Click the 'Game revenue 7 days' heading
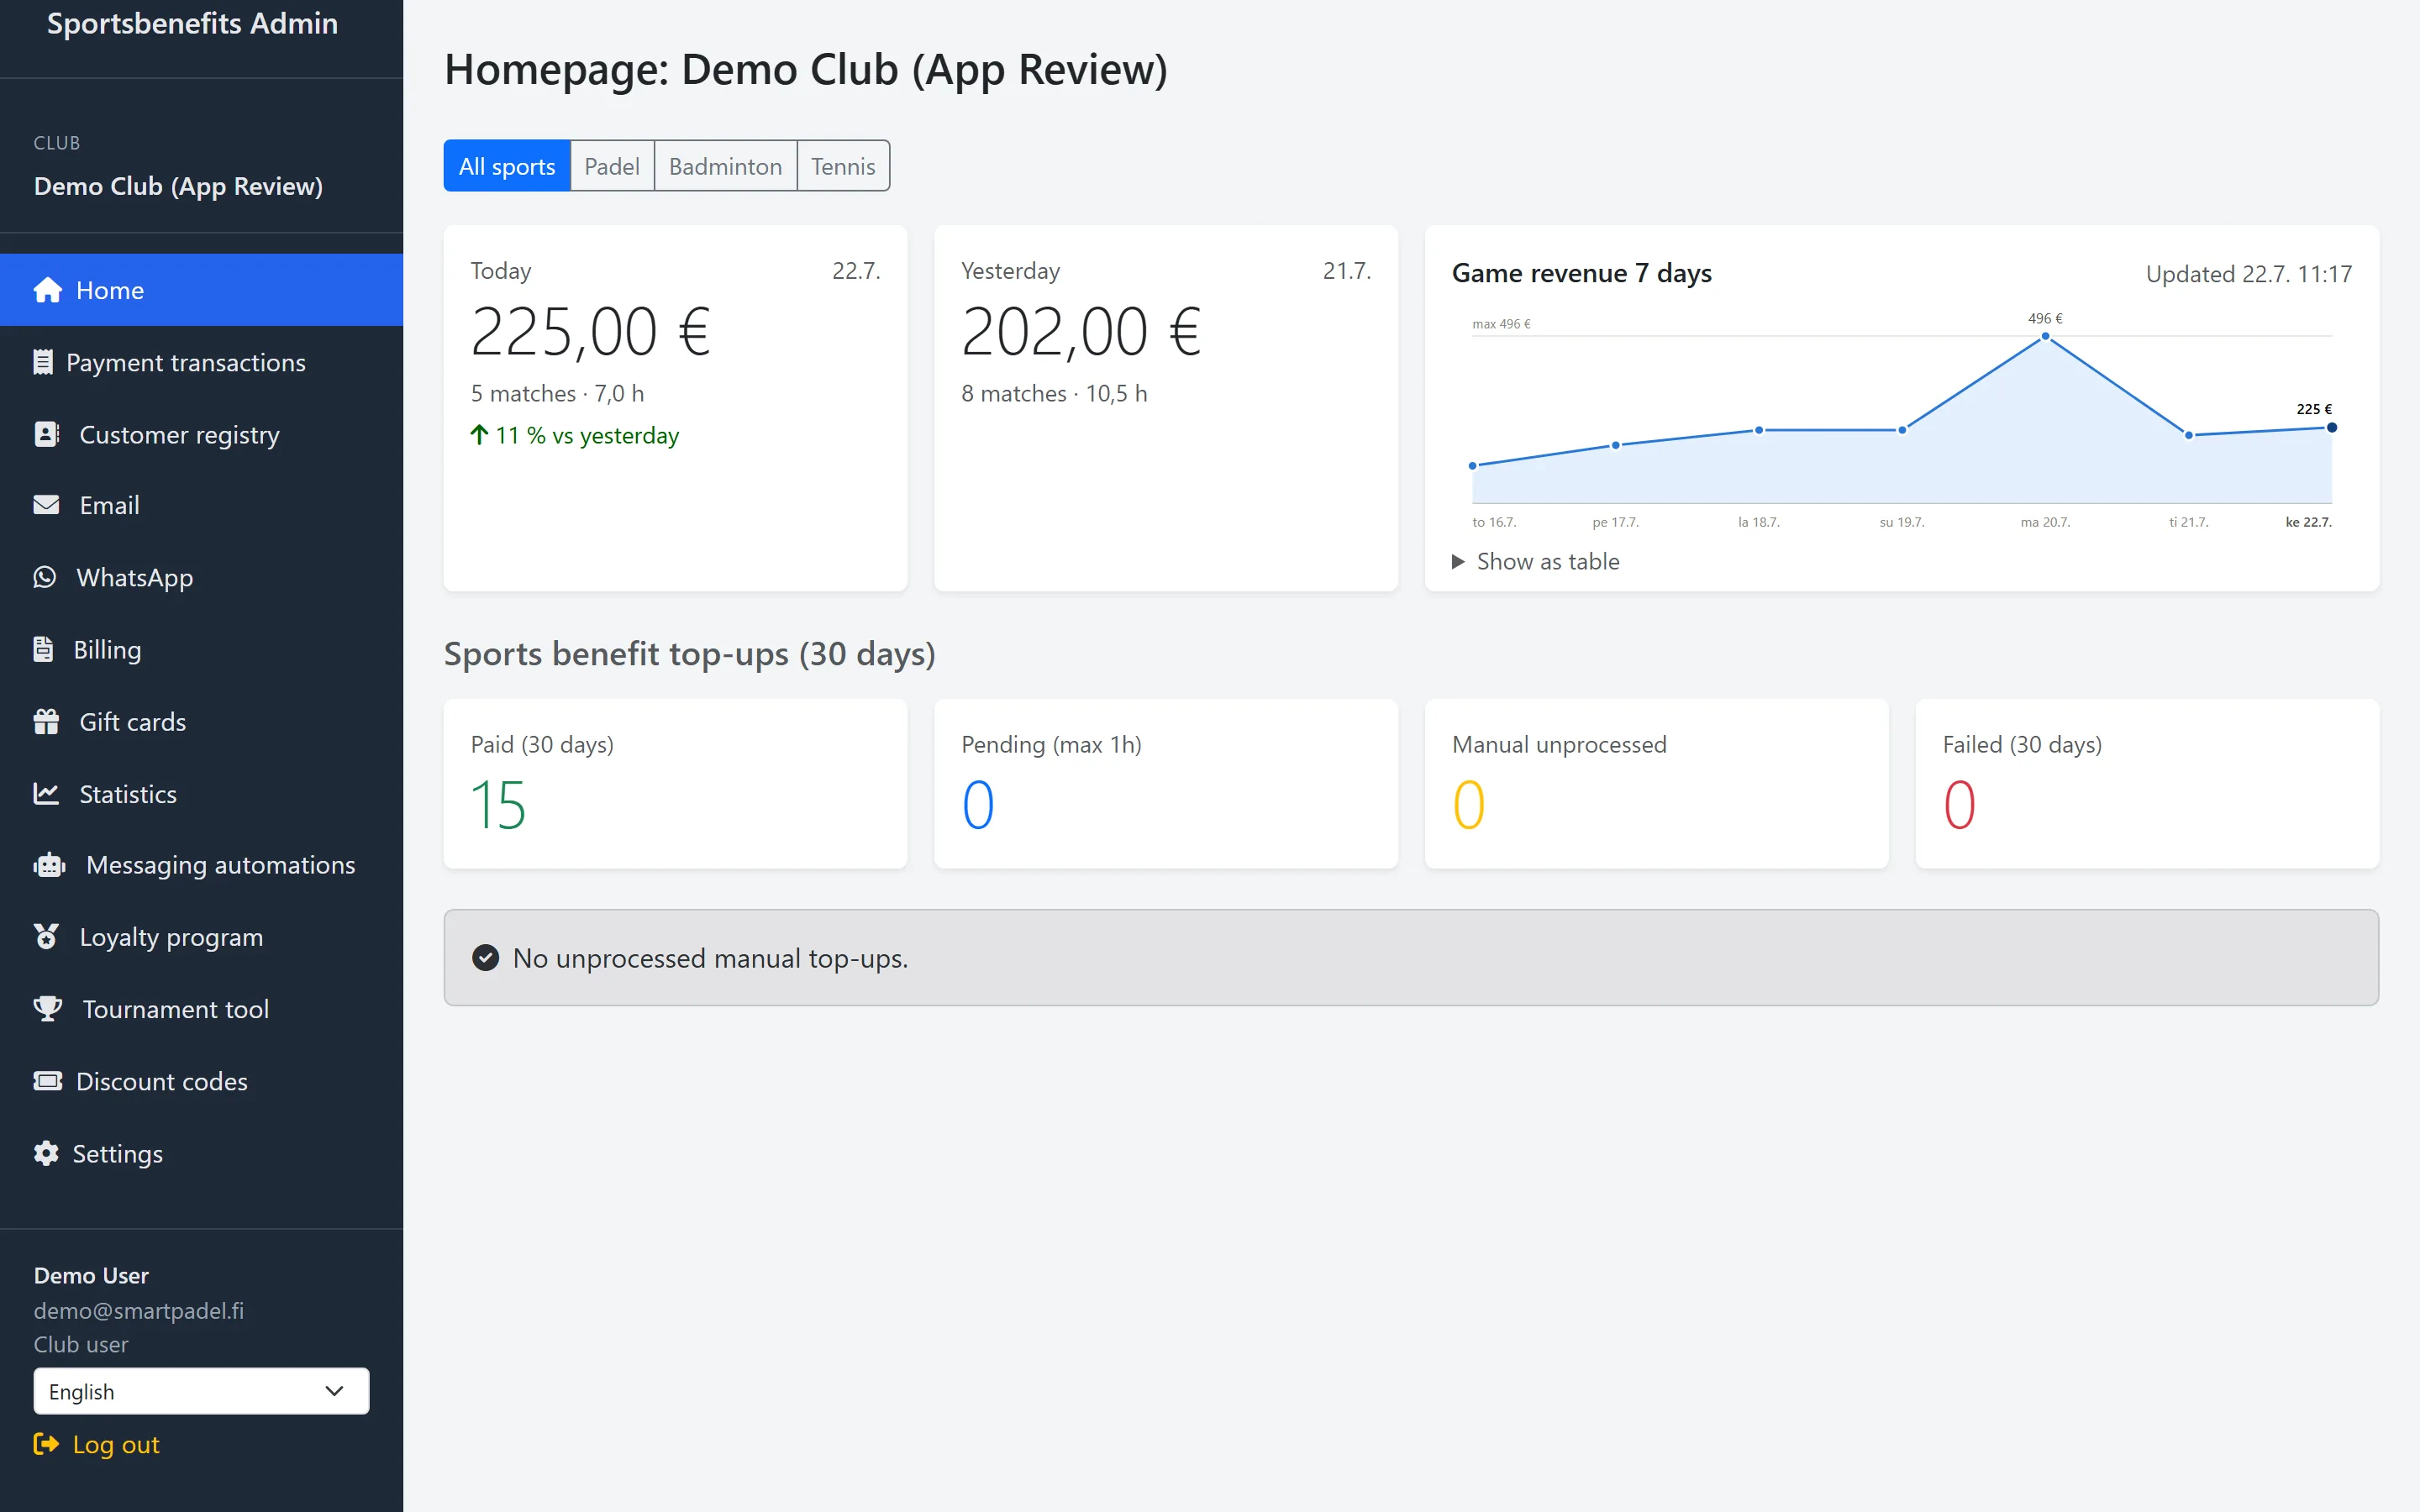The image size is (2420, 1512). pos(1581,273)
